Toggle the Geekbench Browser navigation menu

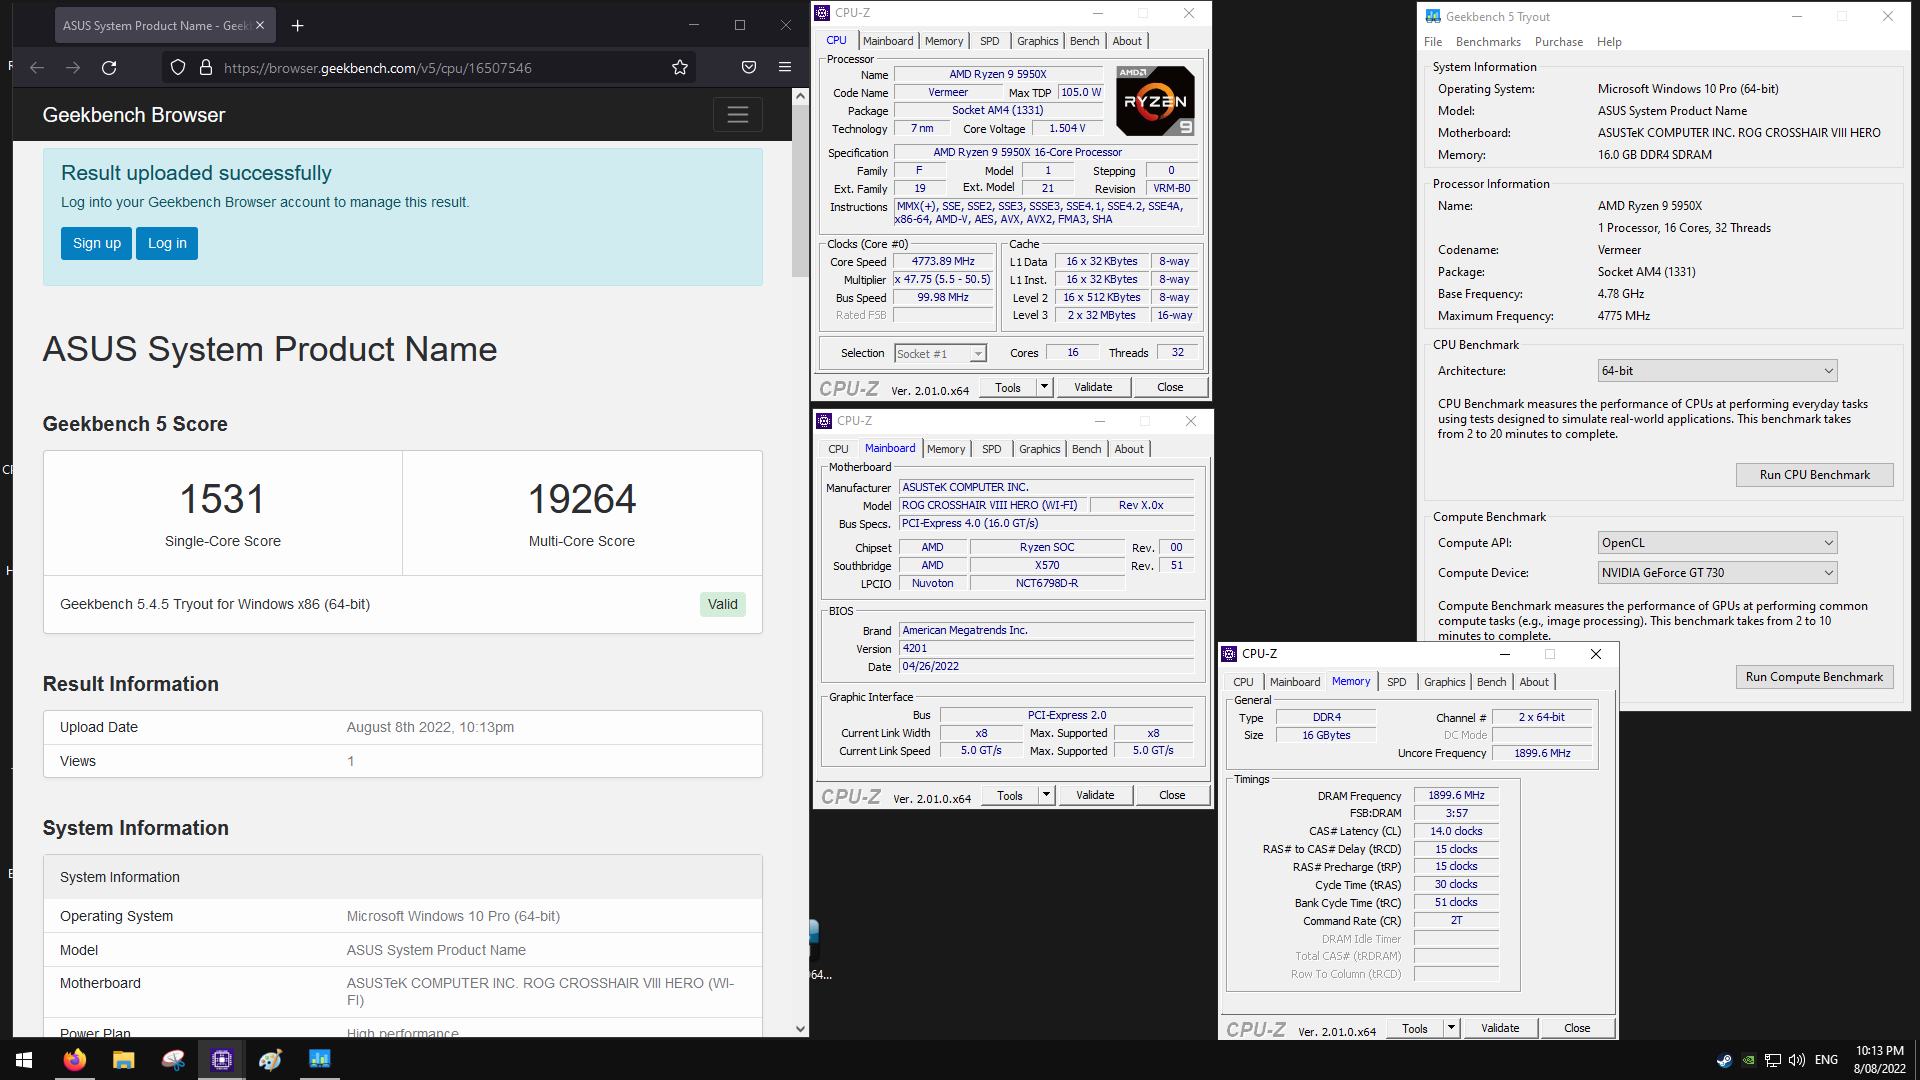(738, 115)
